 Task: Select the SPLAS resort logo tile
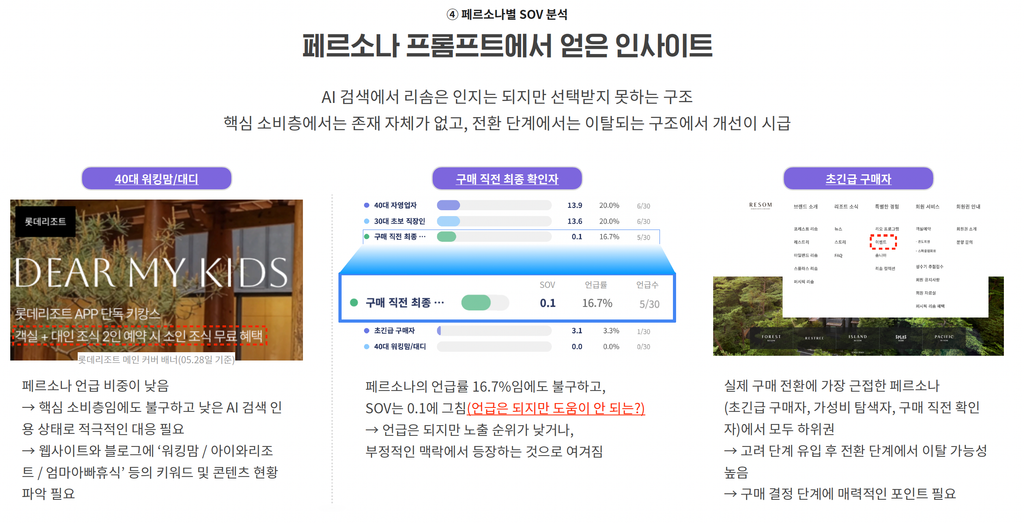pos(901,337)
